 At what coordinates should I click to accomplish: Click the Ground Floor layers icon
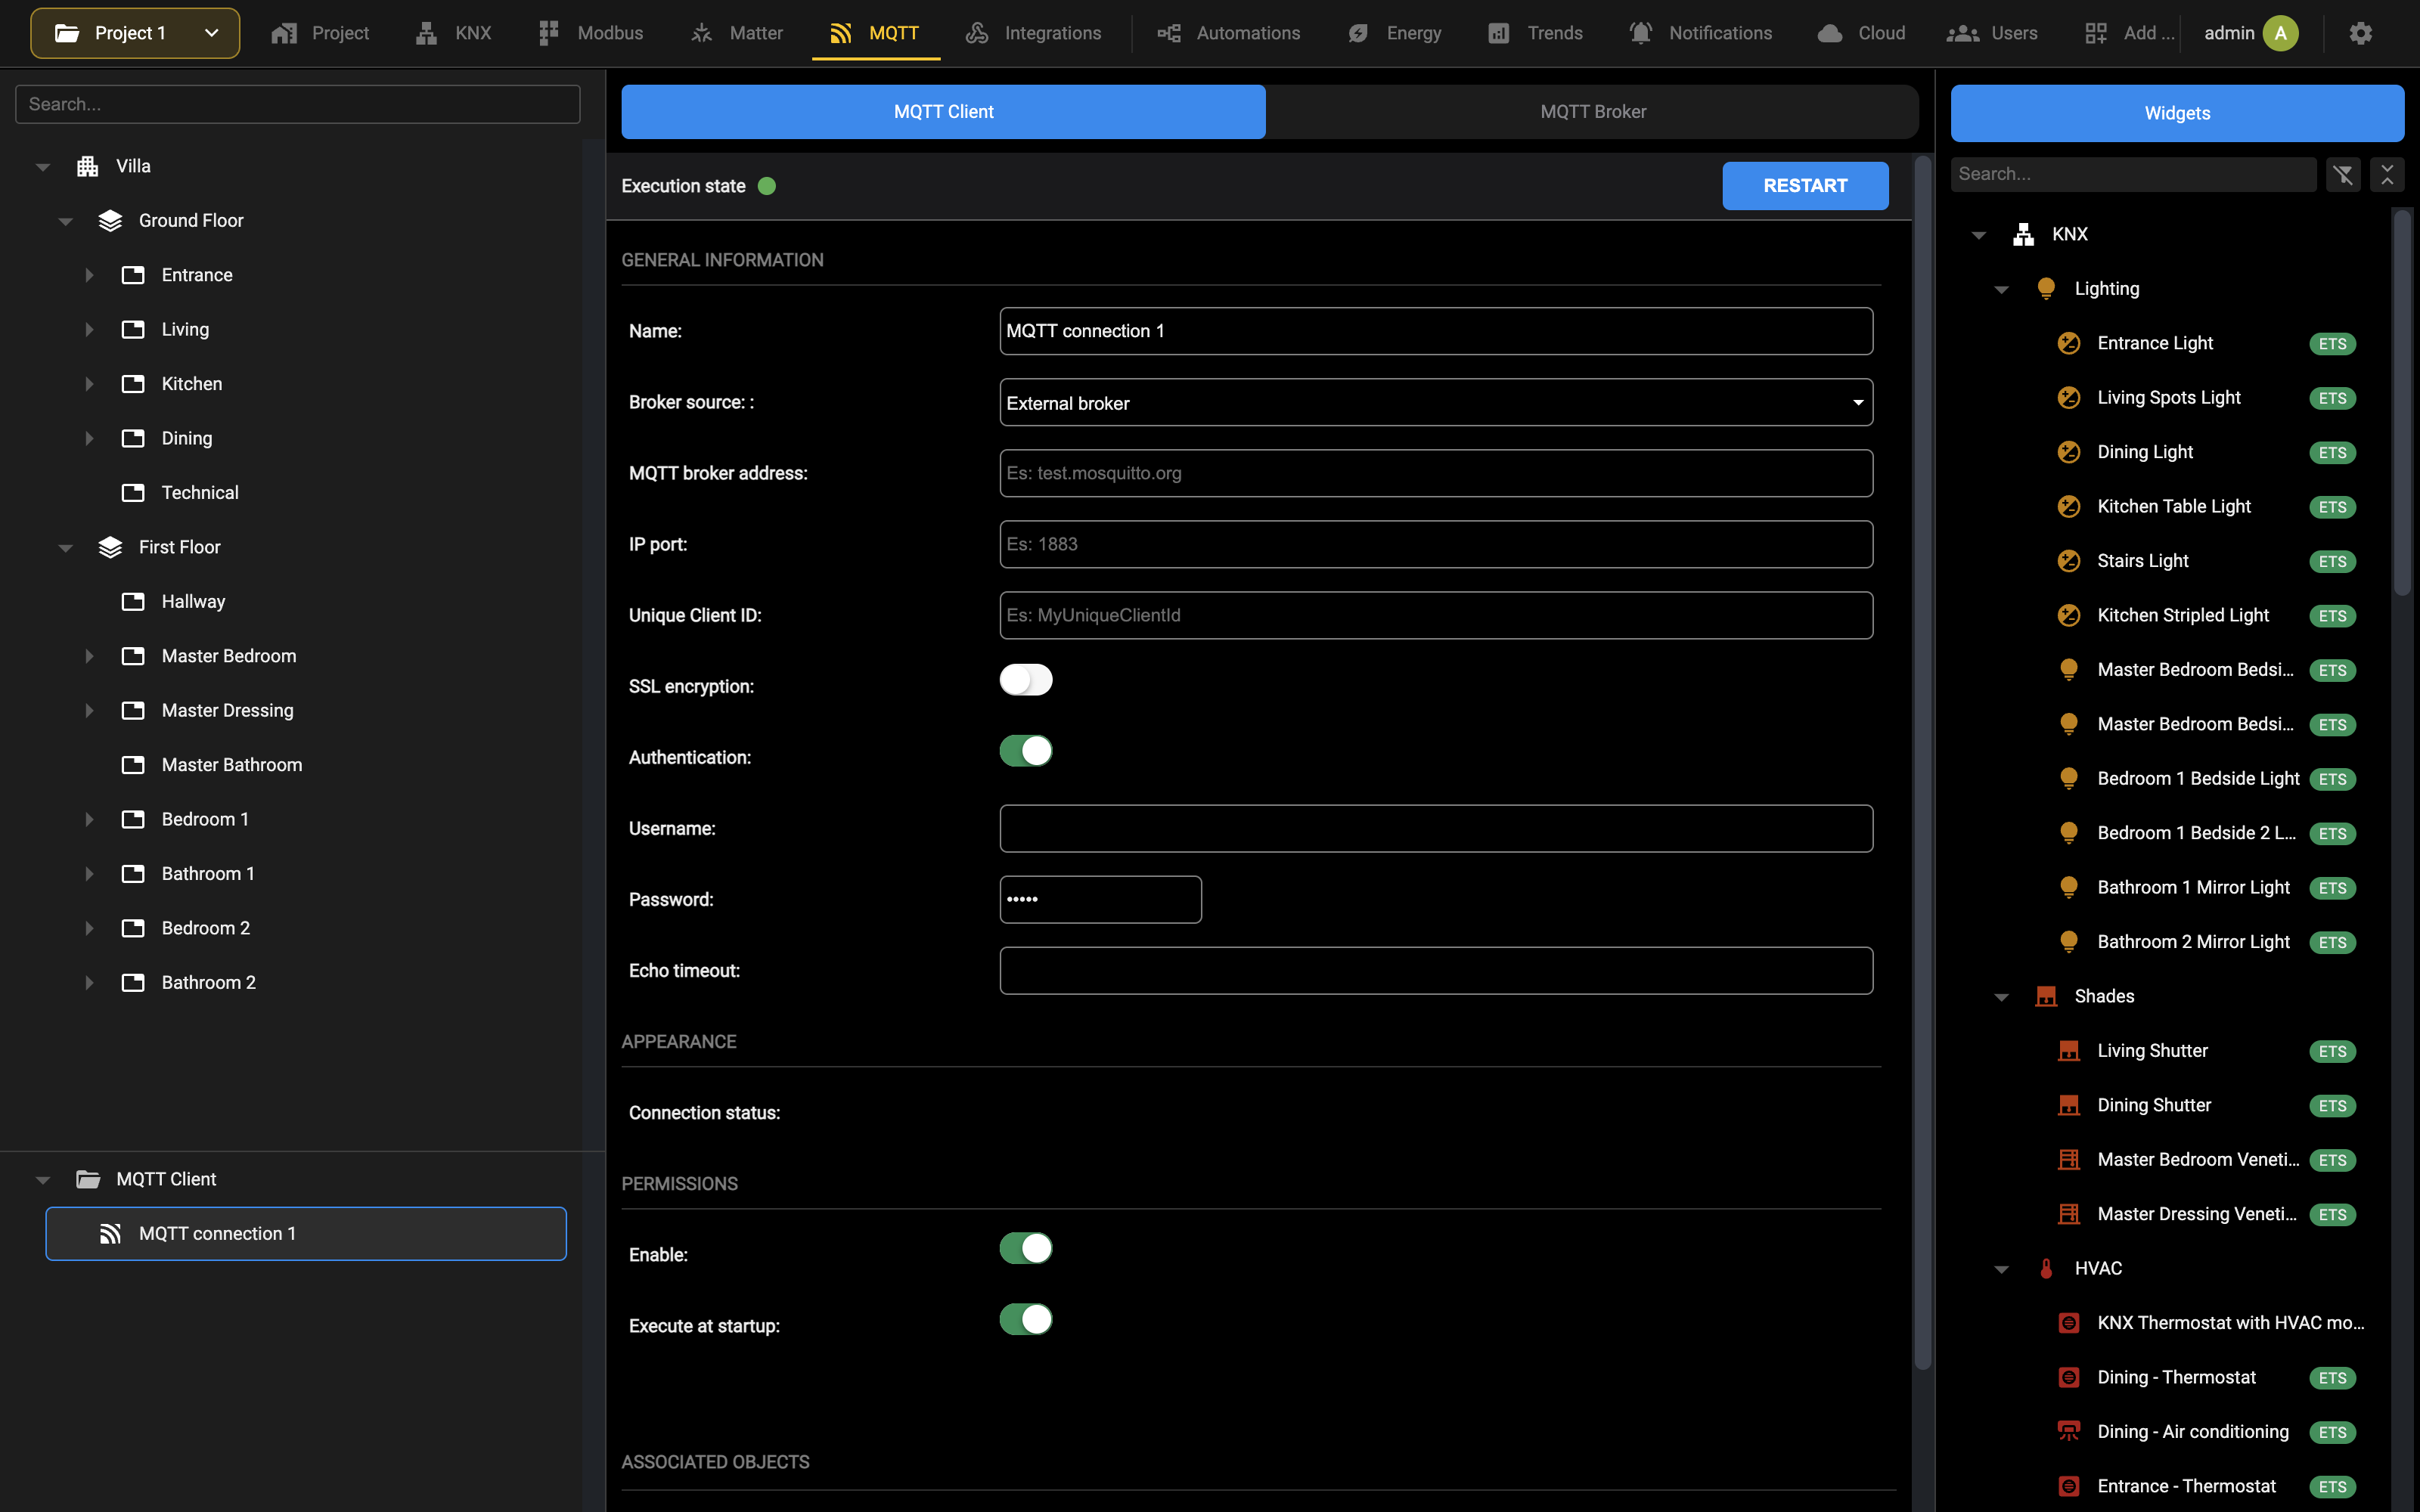110,220
